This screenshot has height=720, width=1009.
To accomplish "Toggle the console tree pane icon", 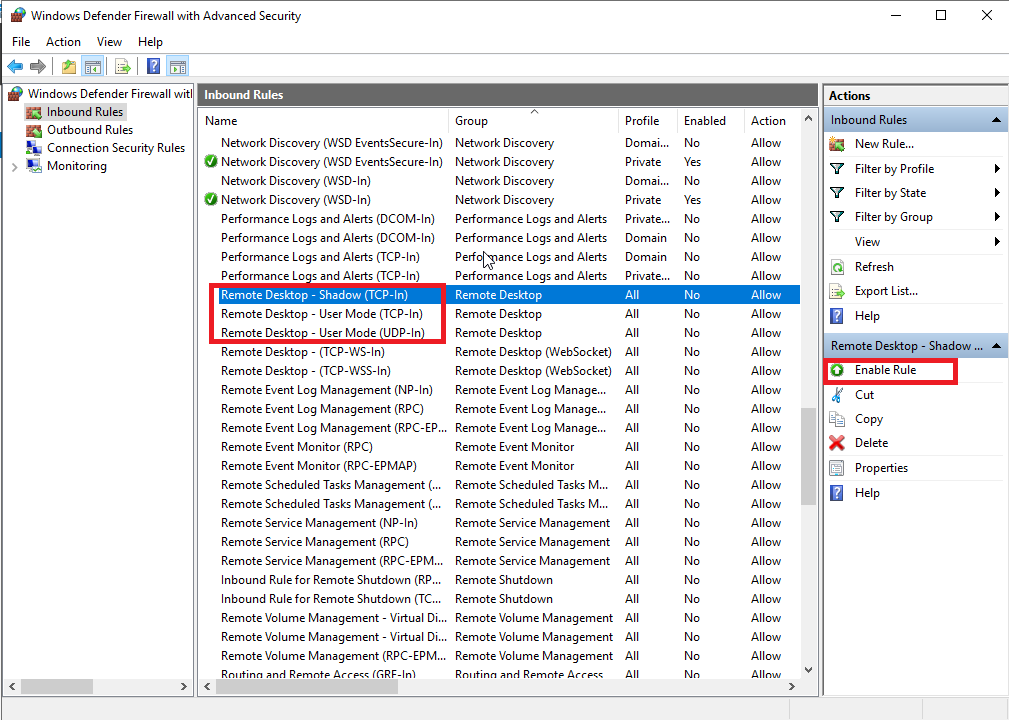I will (x=93, y=66).
